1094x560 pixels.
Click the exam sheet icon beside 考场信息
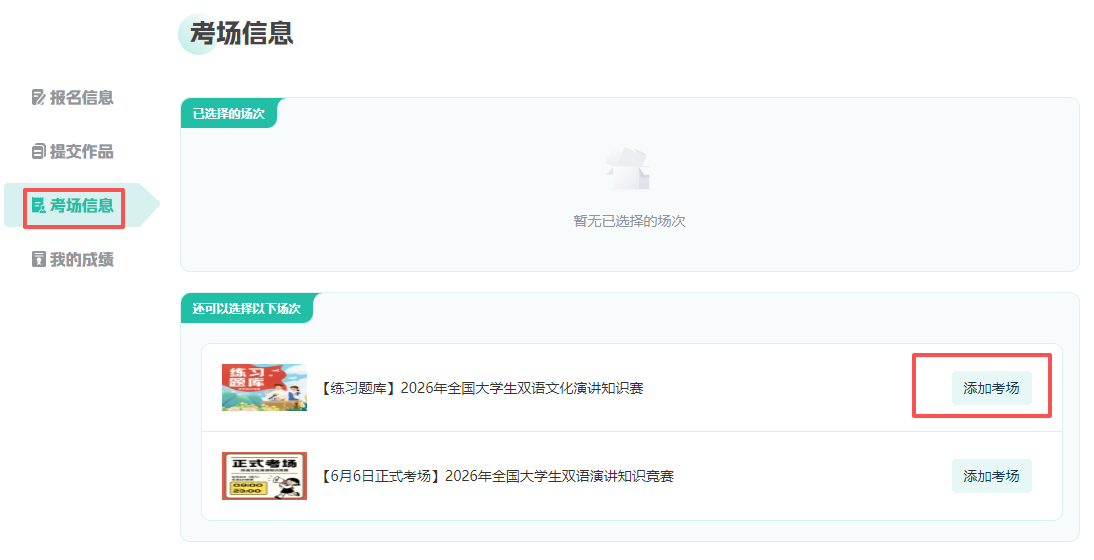point(39,206)
